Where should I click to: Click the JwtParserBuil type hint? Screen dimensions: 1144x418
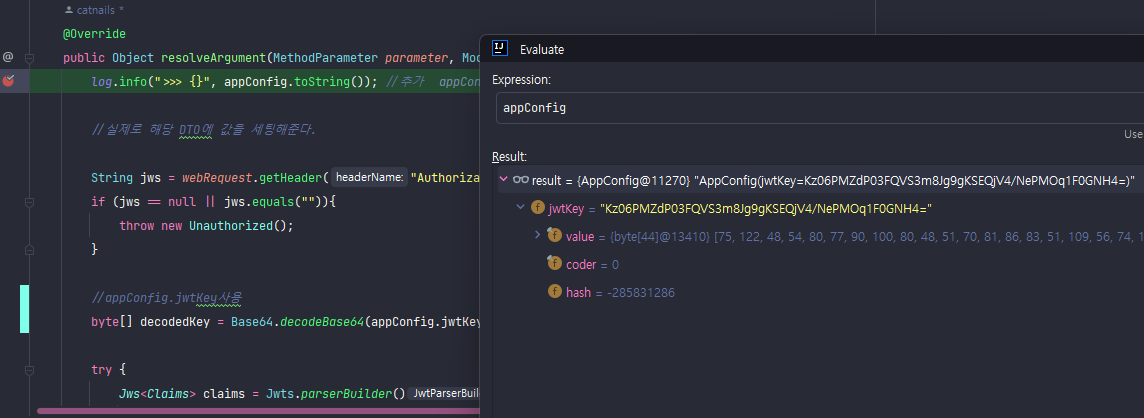pyautogui.click(x=445, y=394)
